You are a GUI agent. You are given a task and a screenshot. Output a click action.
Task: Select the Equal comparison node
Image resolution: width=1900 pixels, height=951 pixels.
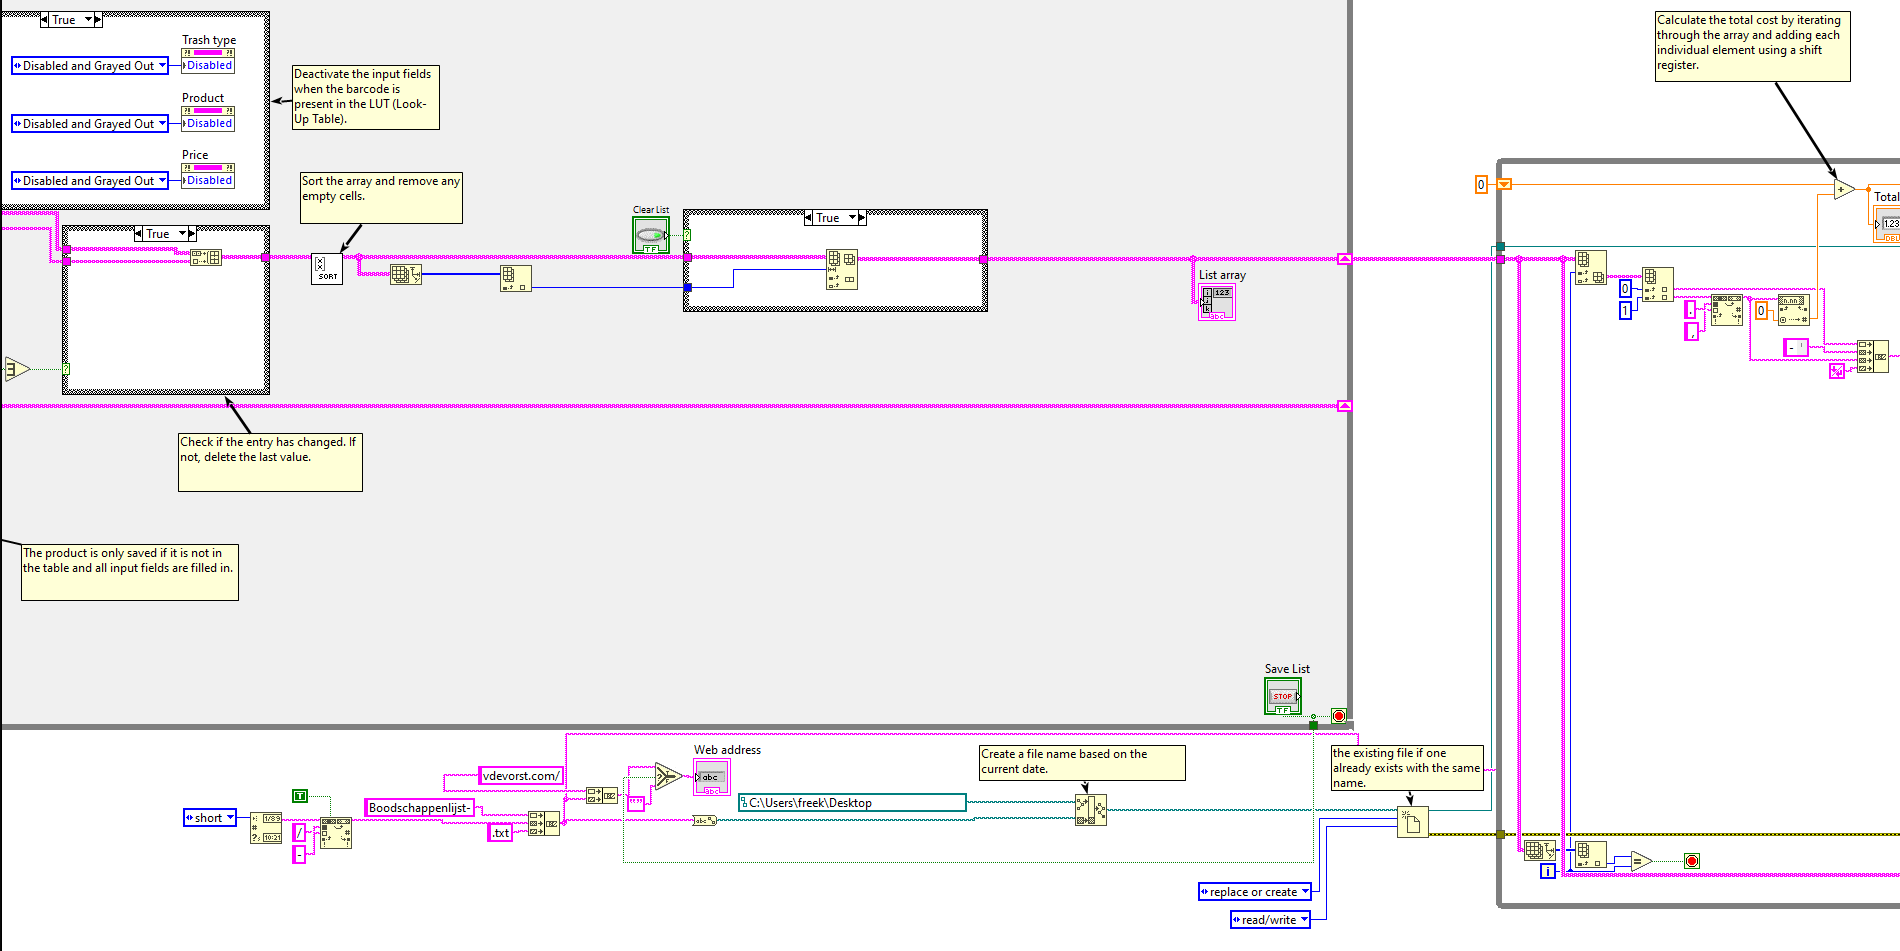click(x=1640, y=860)
